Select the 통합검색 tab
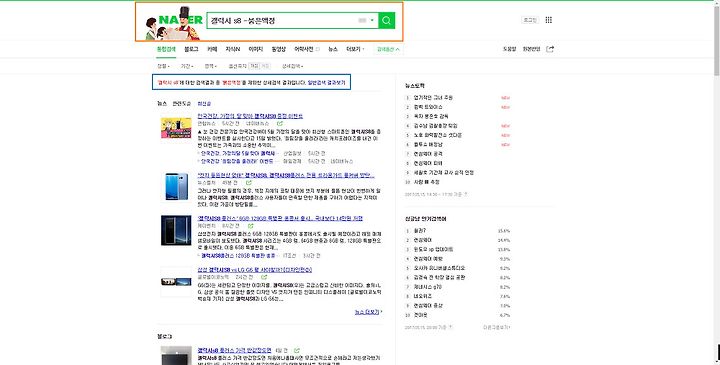The width and height of the screenshot is (720, 365). pos(166,49)
